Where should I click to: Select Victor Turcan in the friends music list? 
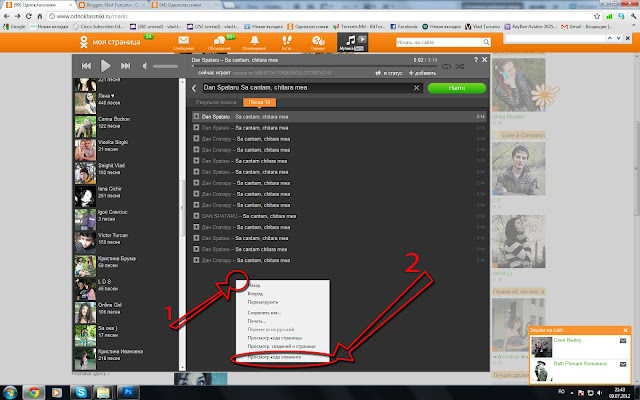tap(127, 243)
